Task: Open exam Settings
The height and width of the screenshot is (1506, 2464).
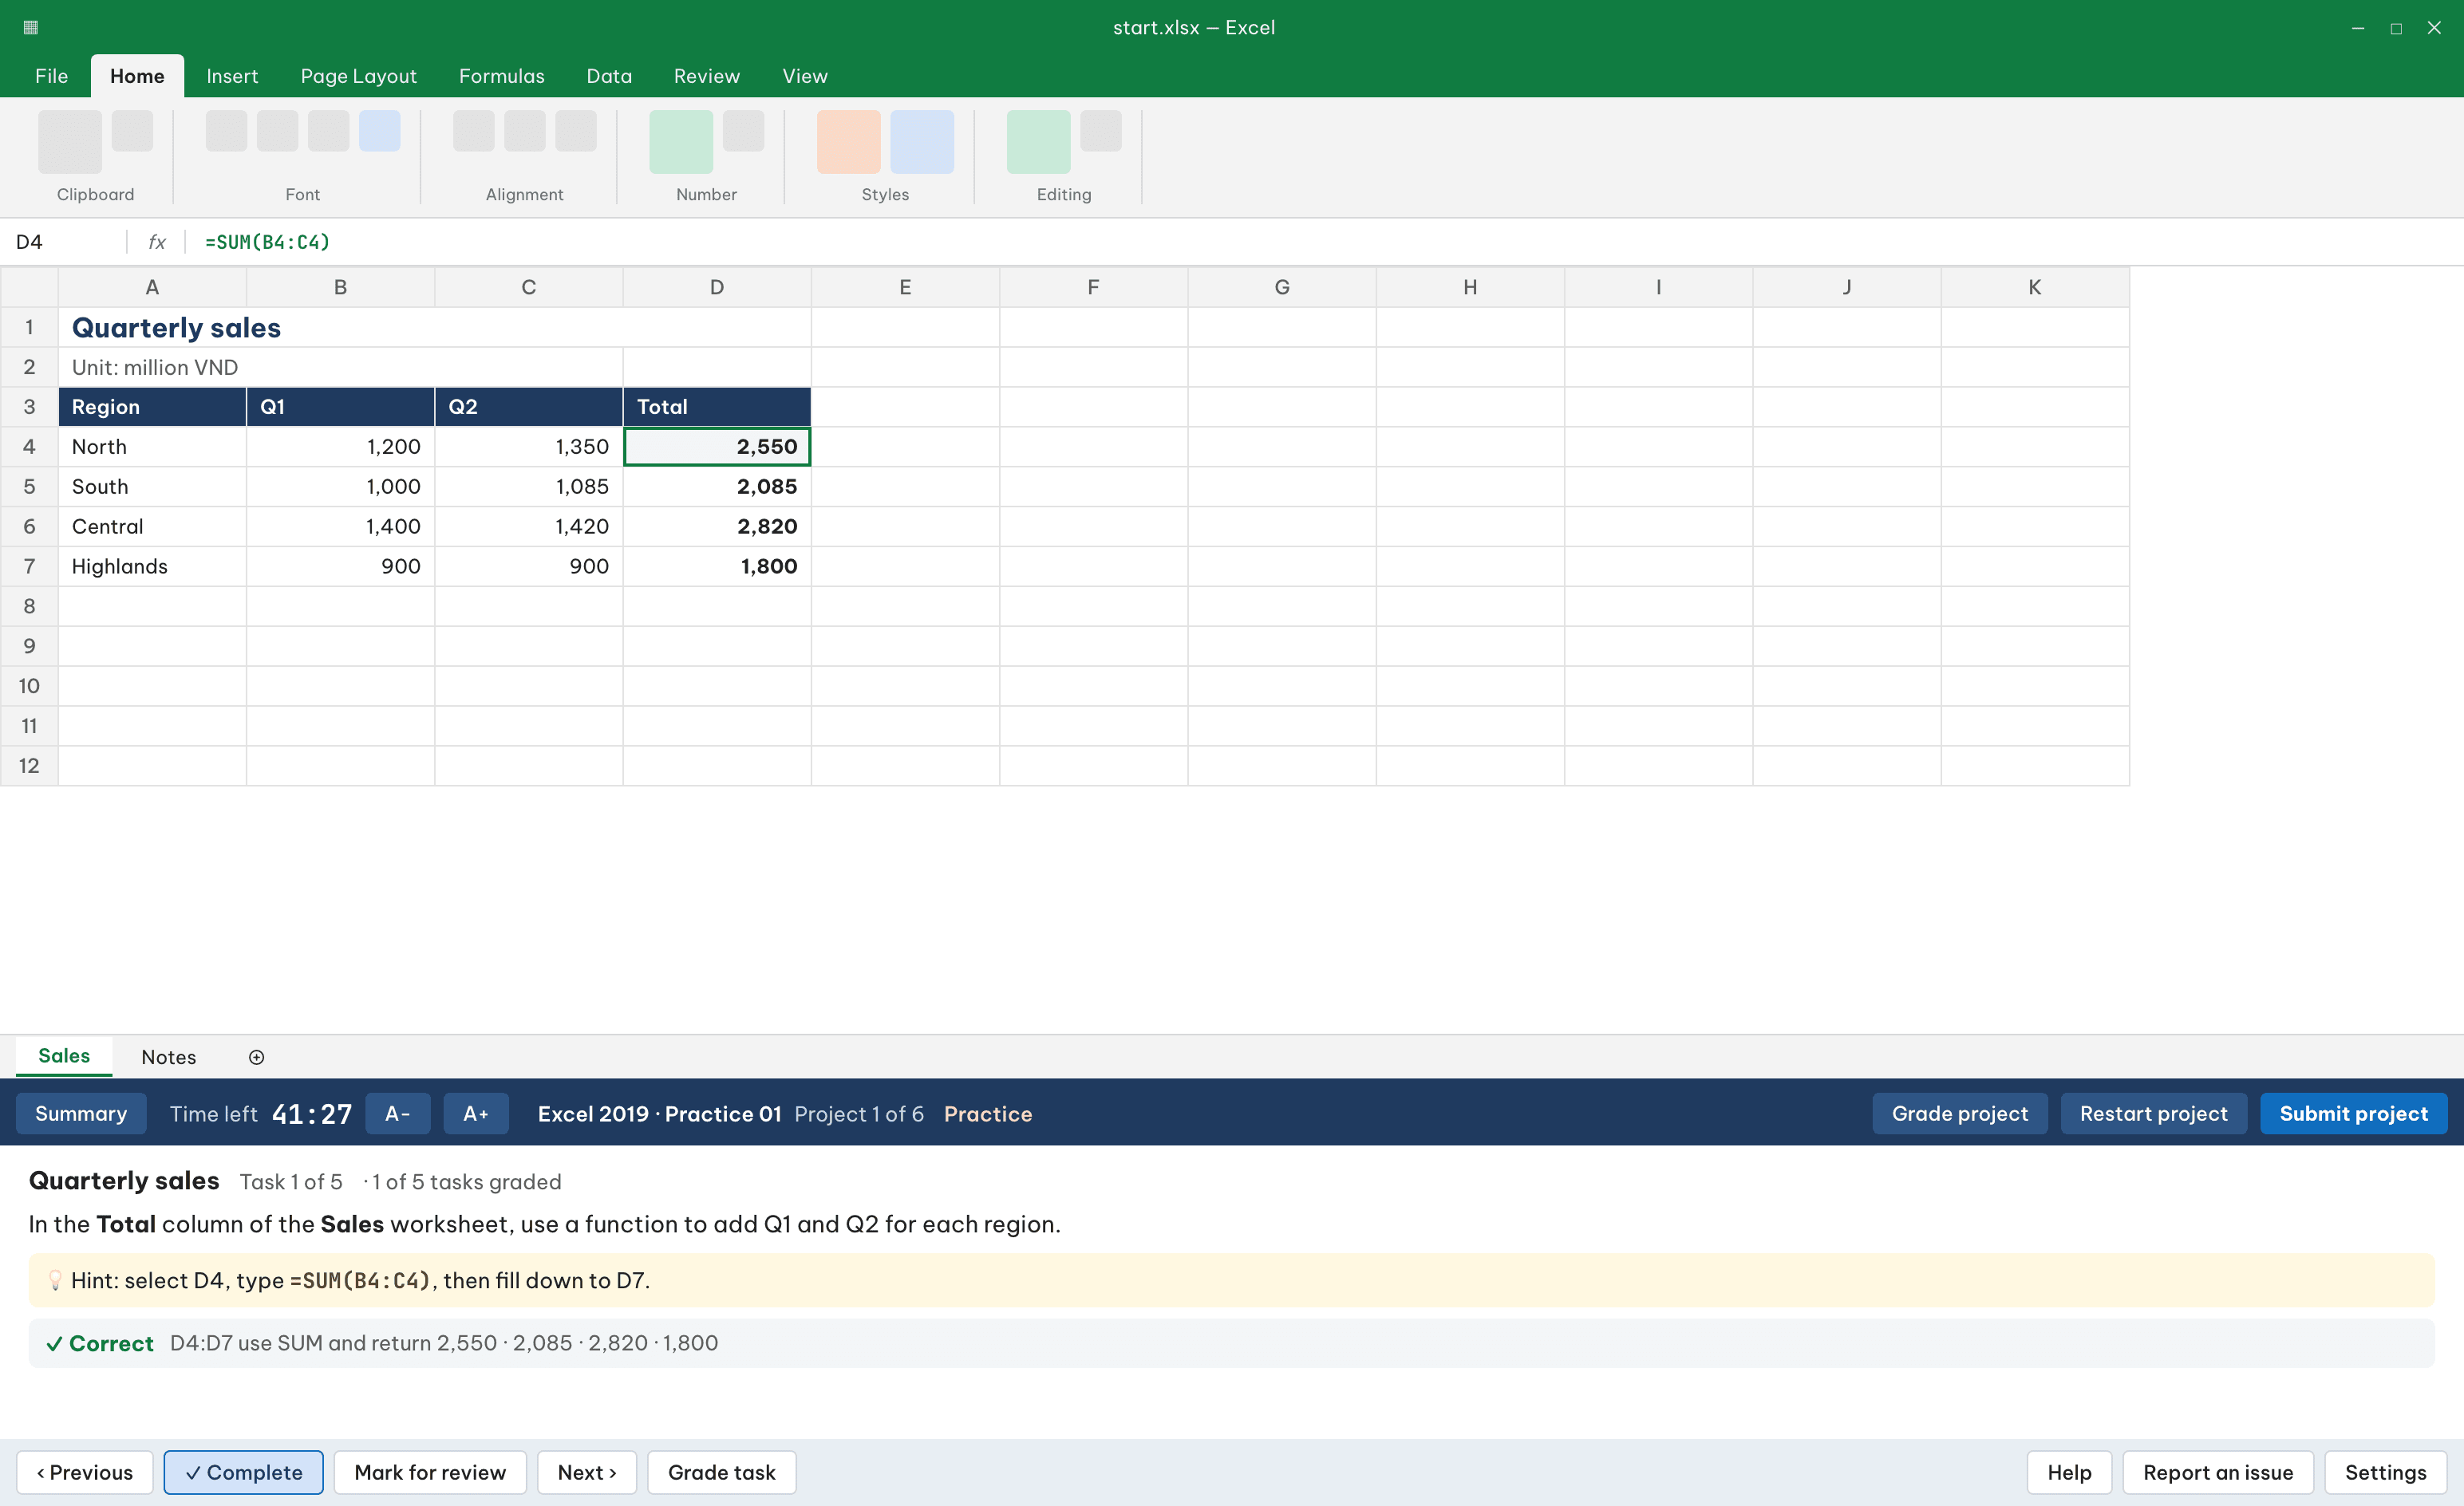Action: pyautogui.click(x=2385, y=1472)
